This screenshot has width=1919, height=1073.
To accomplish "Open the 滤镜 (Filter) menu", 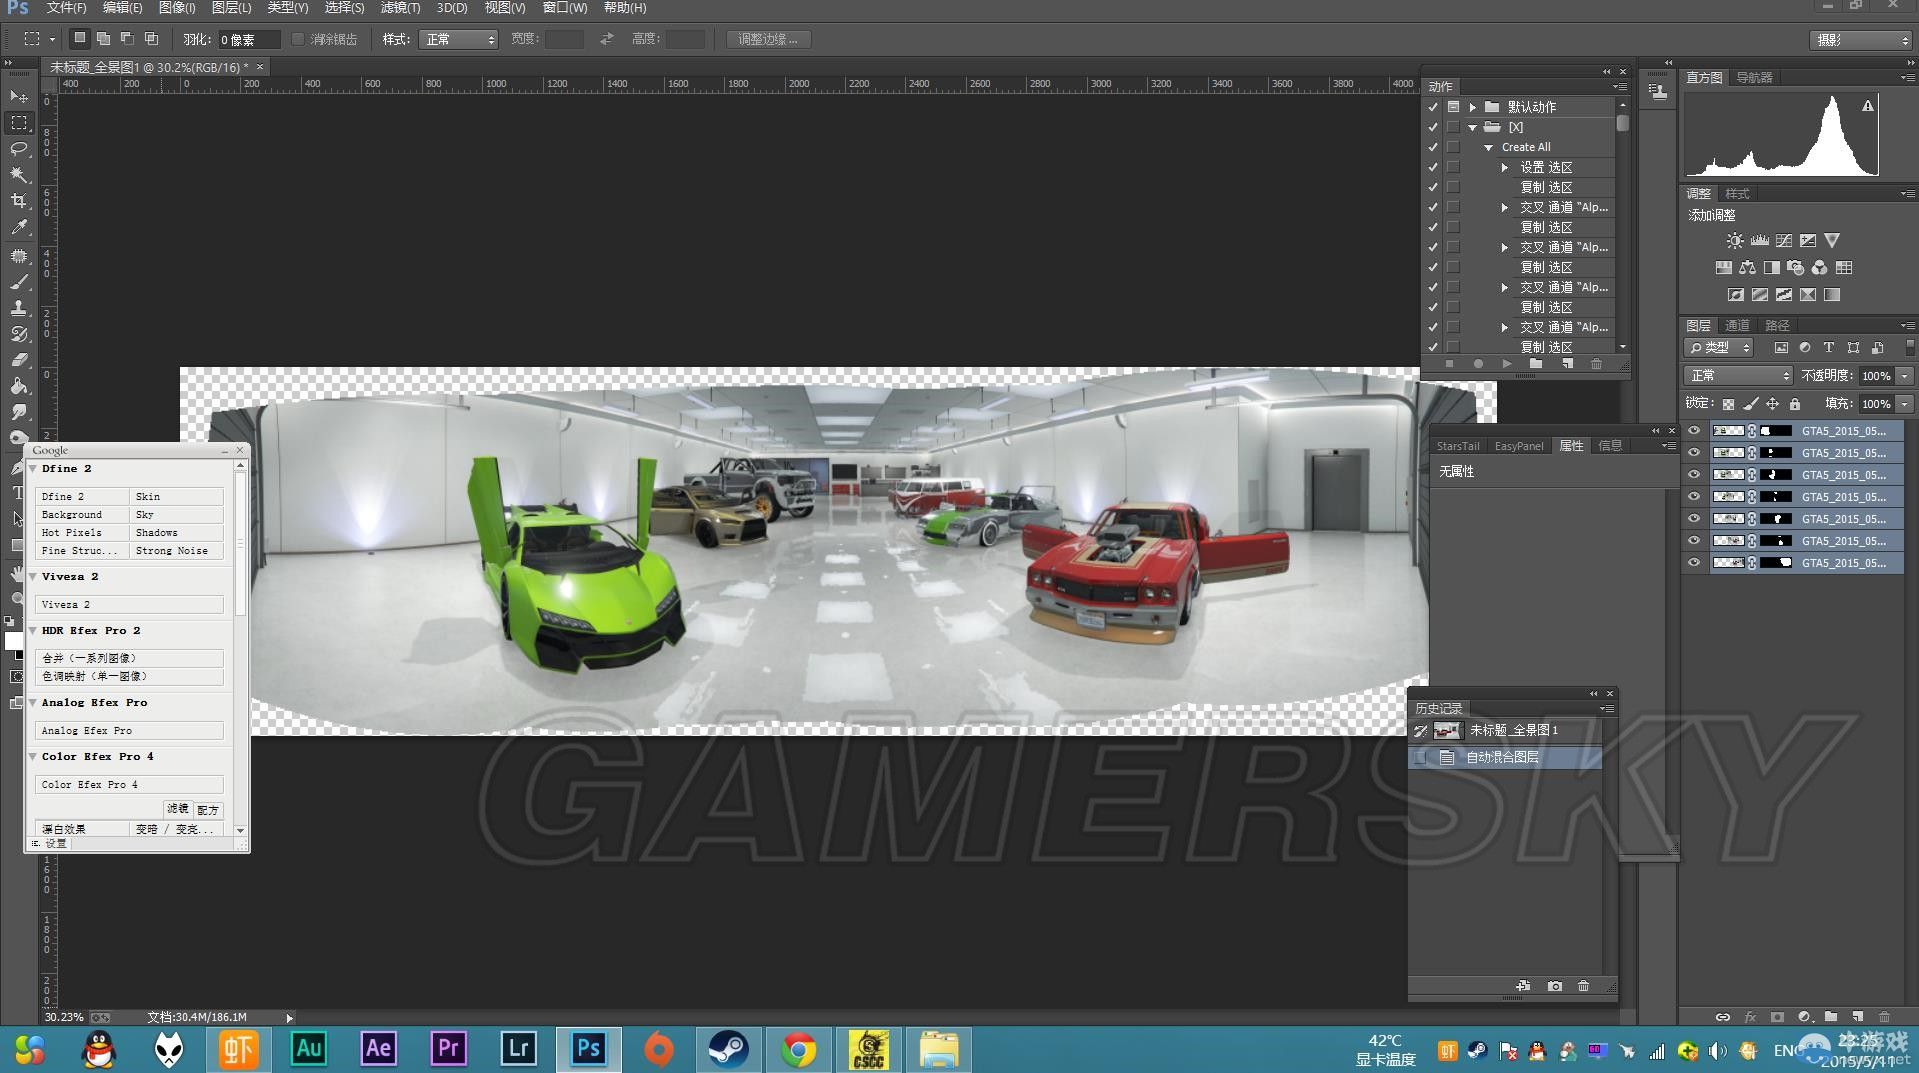I will [400, 8].
